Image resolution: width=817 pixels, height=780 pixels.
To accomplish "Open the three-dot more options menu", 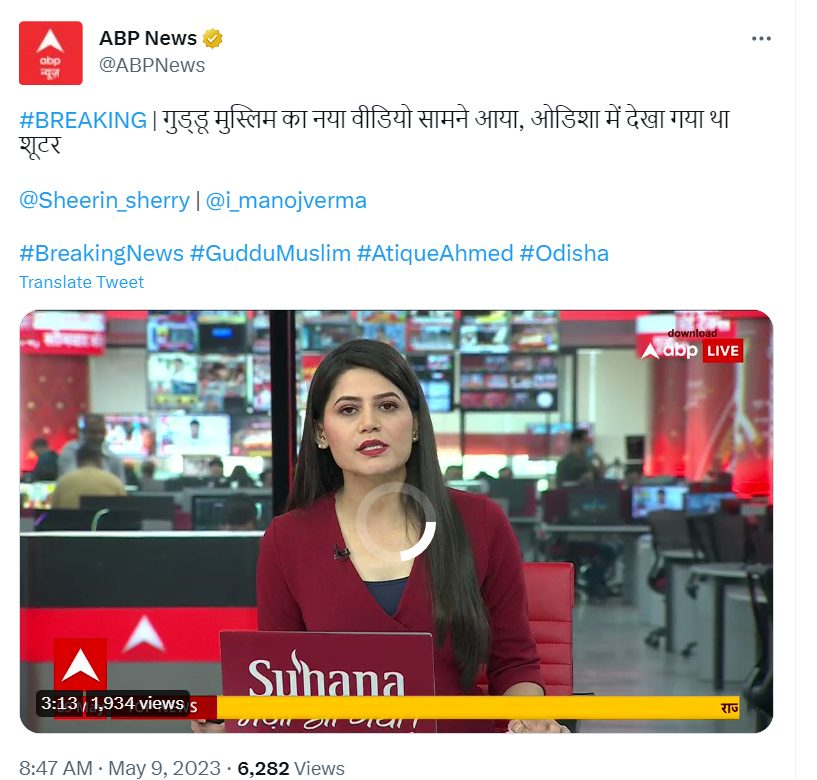I will point(761,39).
